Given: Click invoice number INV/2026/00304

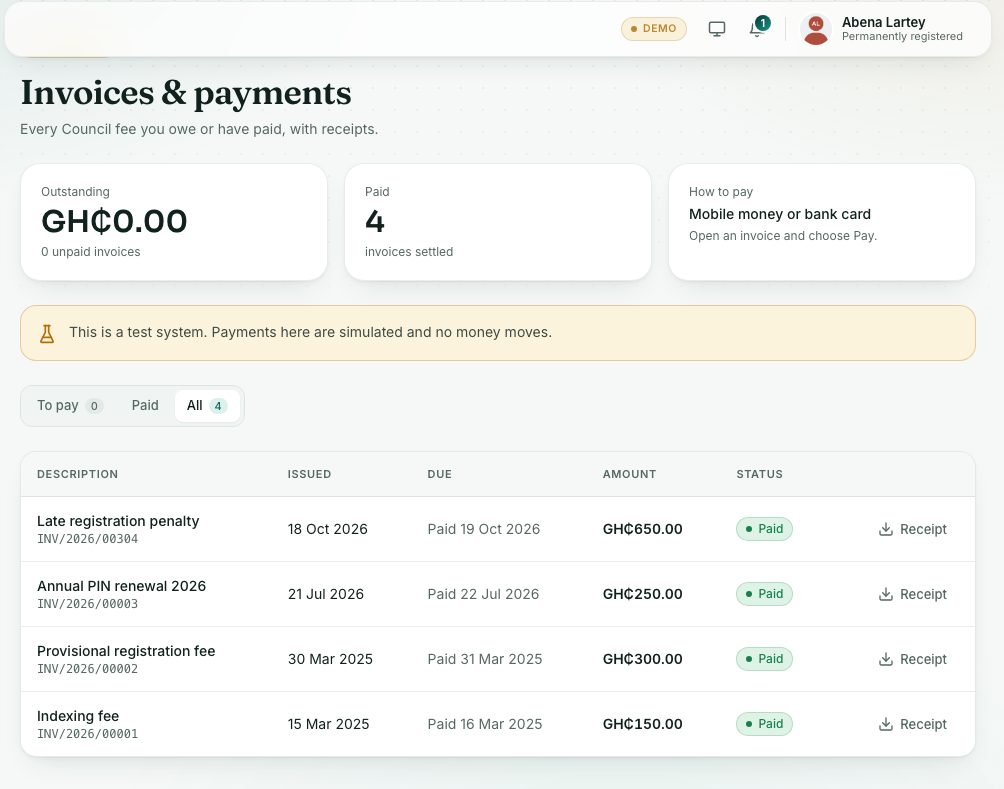Looking at the screenshot, I should click(x=88, y=539).
